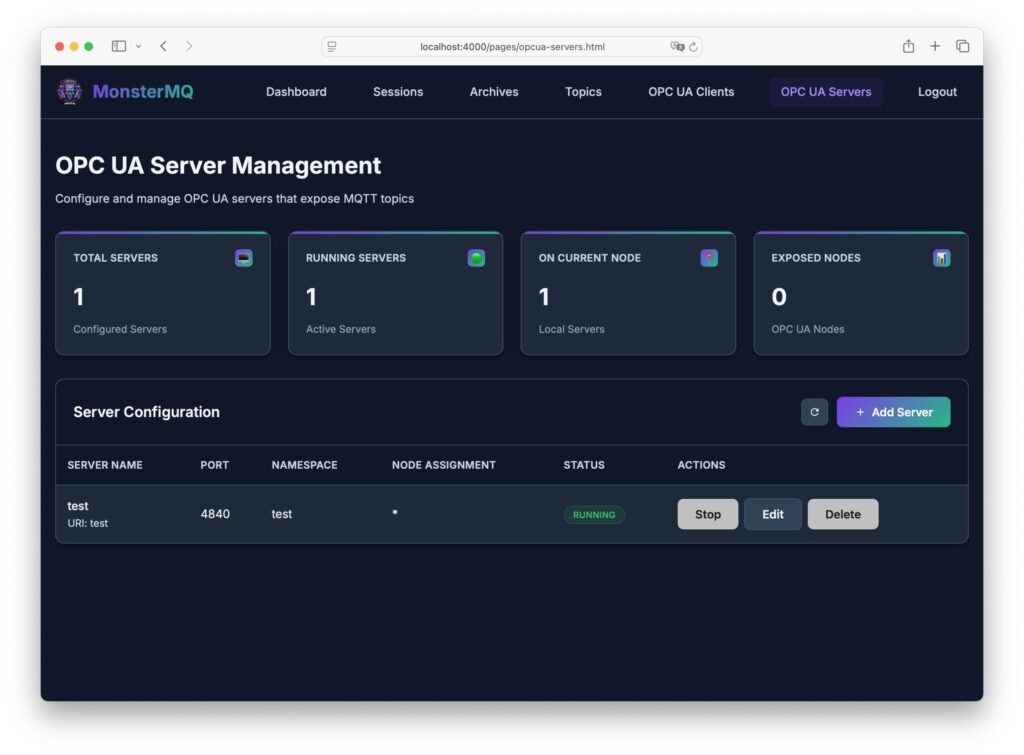The image size is (1024, 755).
Task: Delete the test server
Action: 842,514
